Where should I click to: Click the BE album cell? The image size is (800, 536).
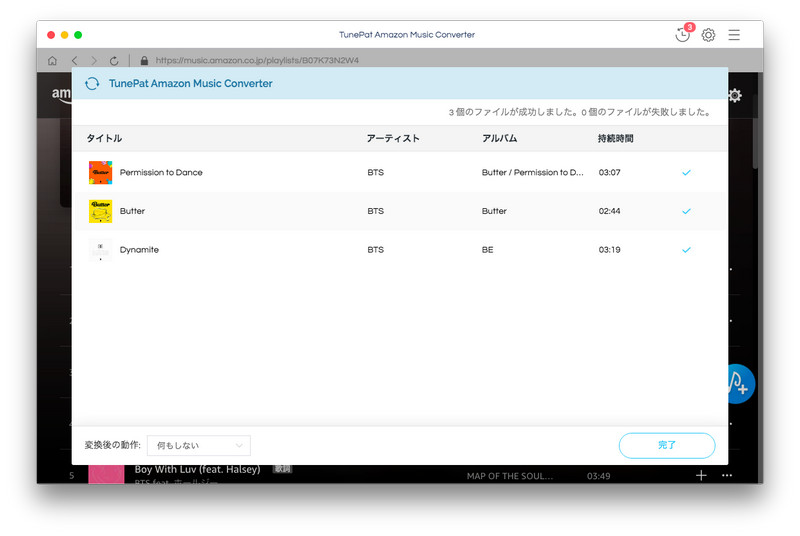pos(488,250)
